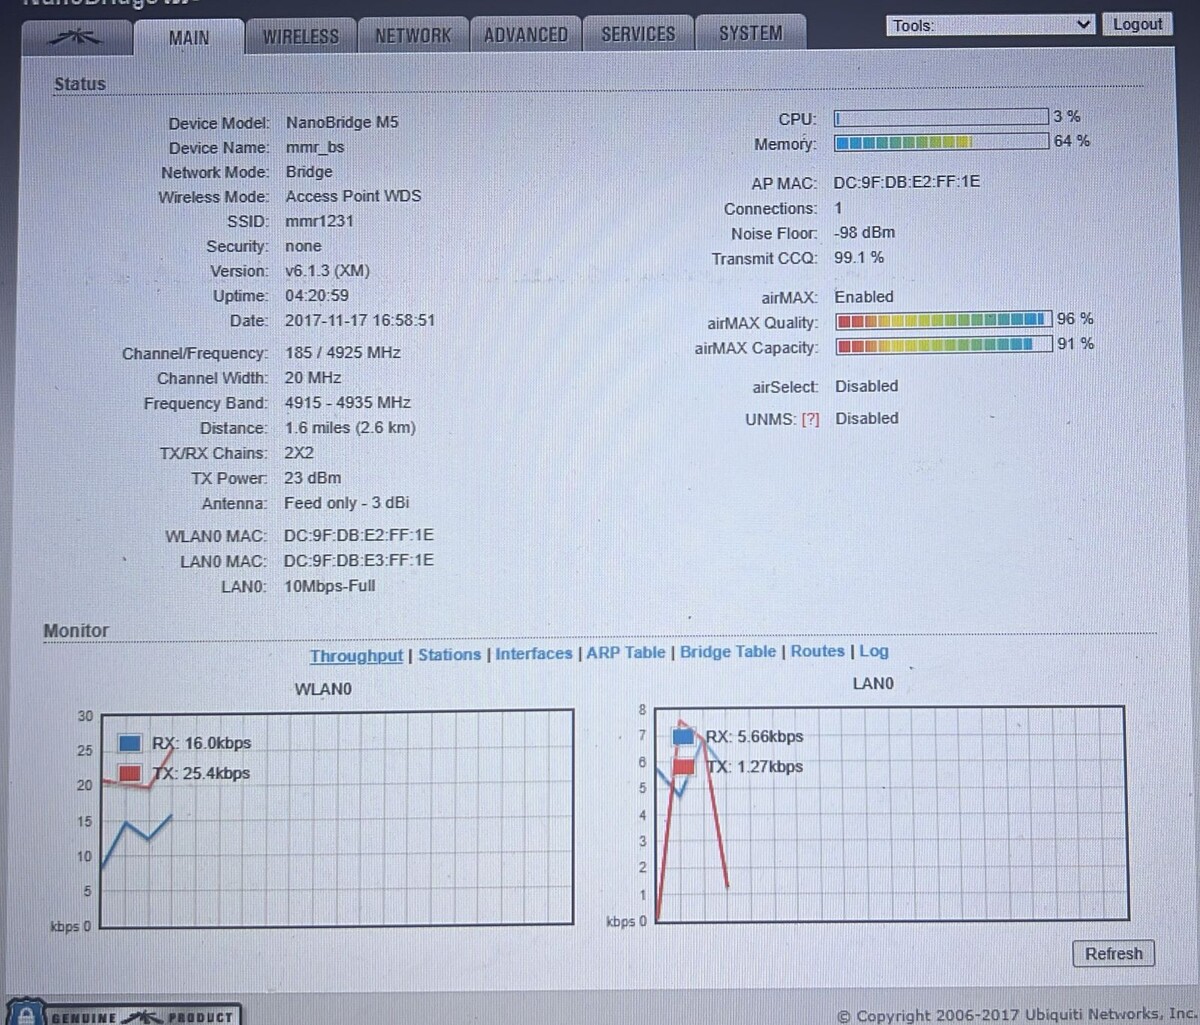Click the blue RX legend square in LAN0
The image size is (1200, 1025).
point(684,737)
